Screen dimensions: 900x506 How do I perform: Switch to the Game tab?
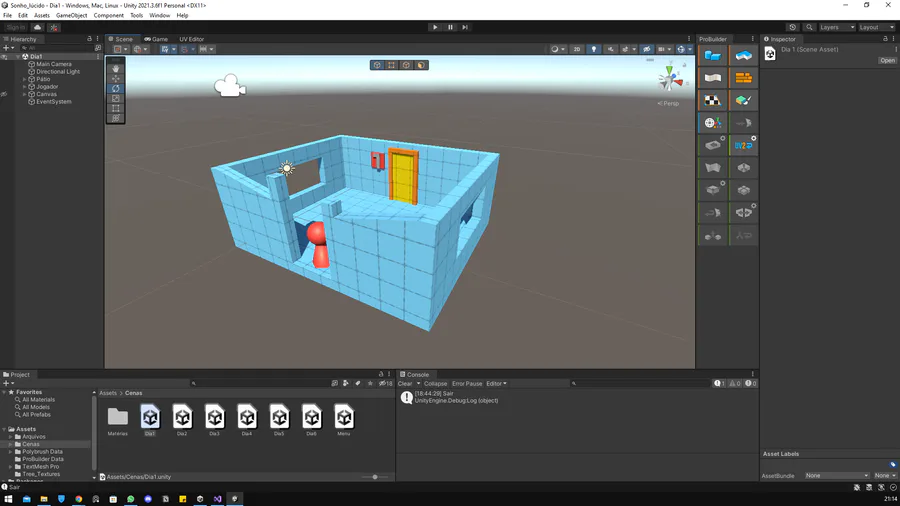(156, 39)
